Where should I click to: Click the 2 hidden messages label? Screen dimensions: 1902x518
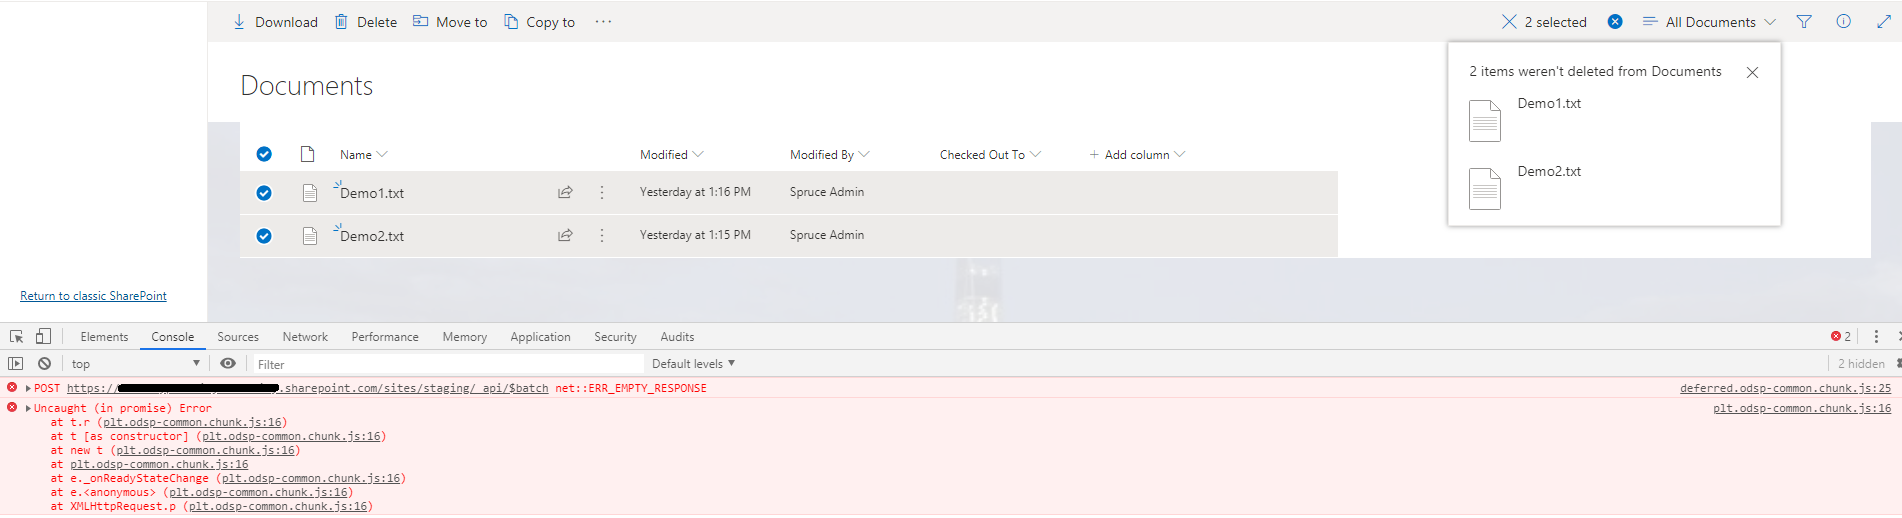pyautogui.click(x=1861, y=364)
